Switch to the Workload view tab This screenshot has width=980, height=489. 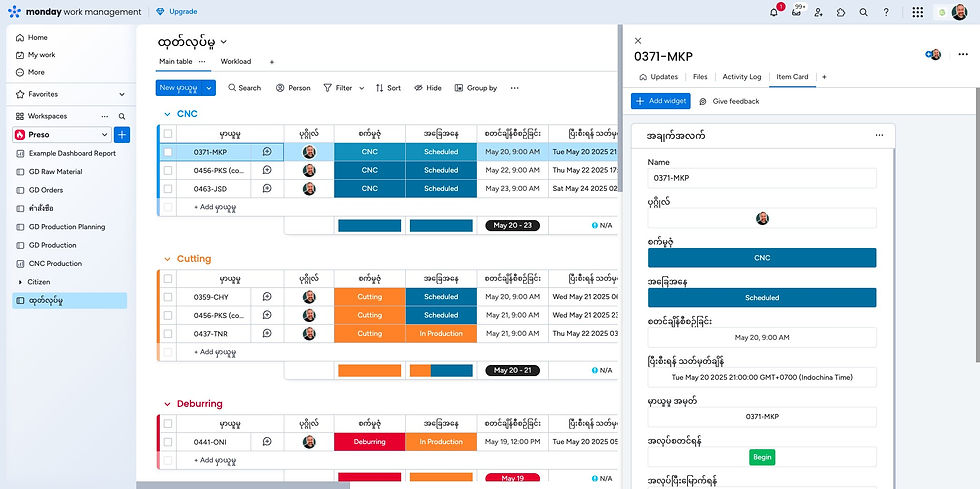(x=236, y=61)
